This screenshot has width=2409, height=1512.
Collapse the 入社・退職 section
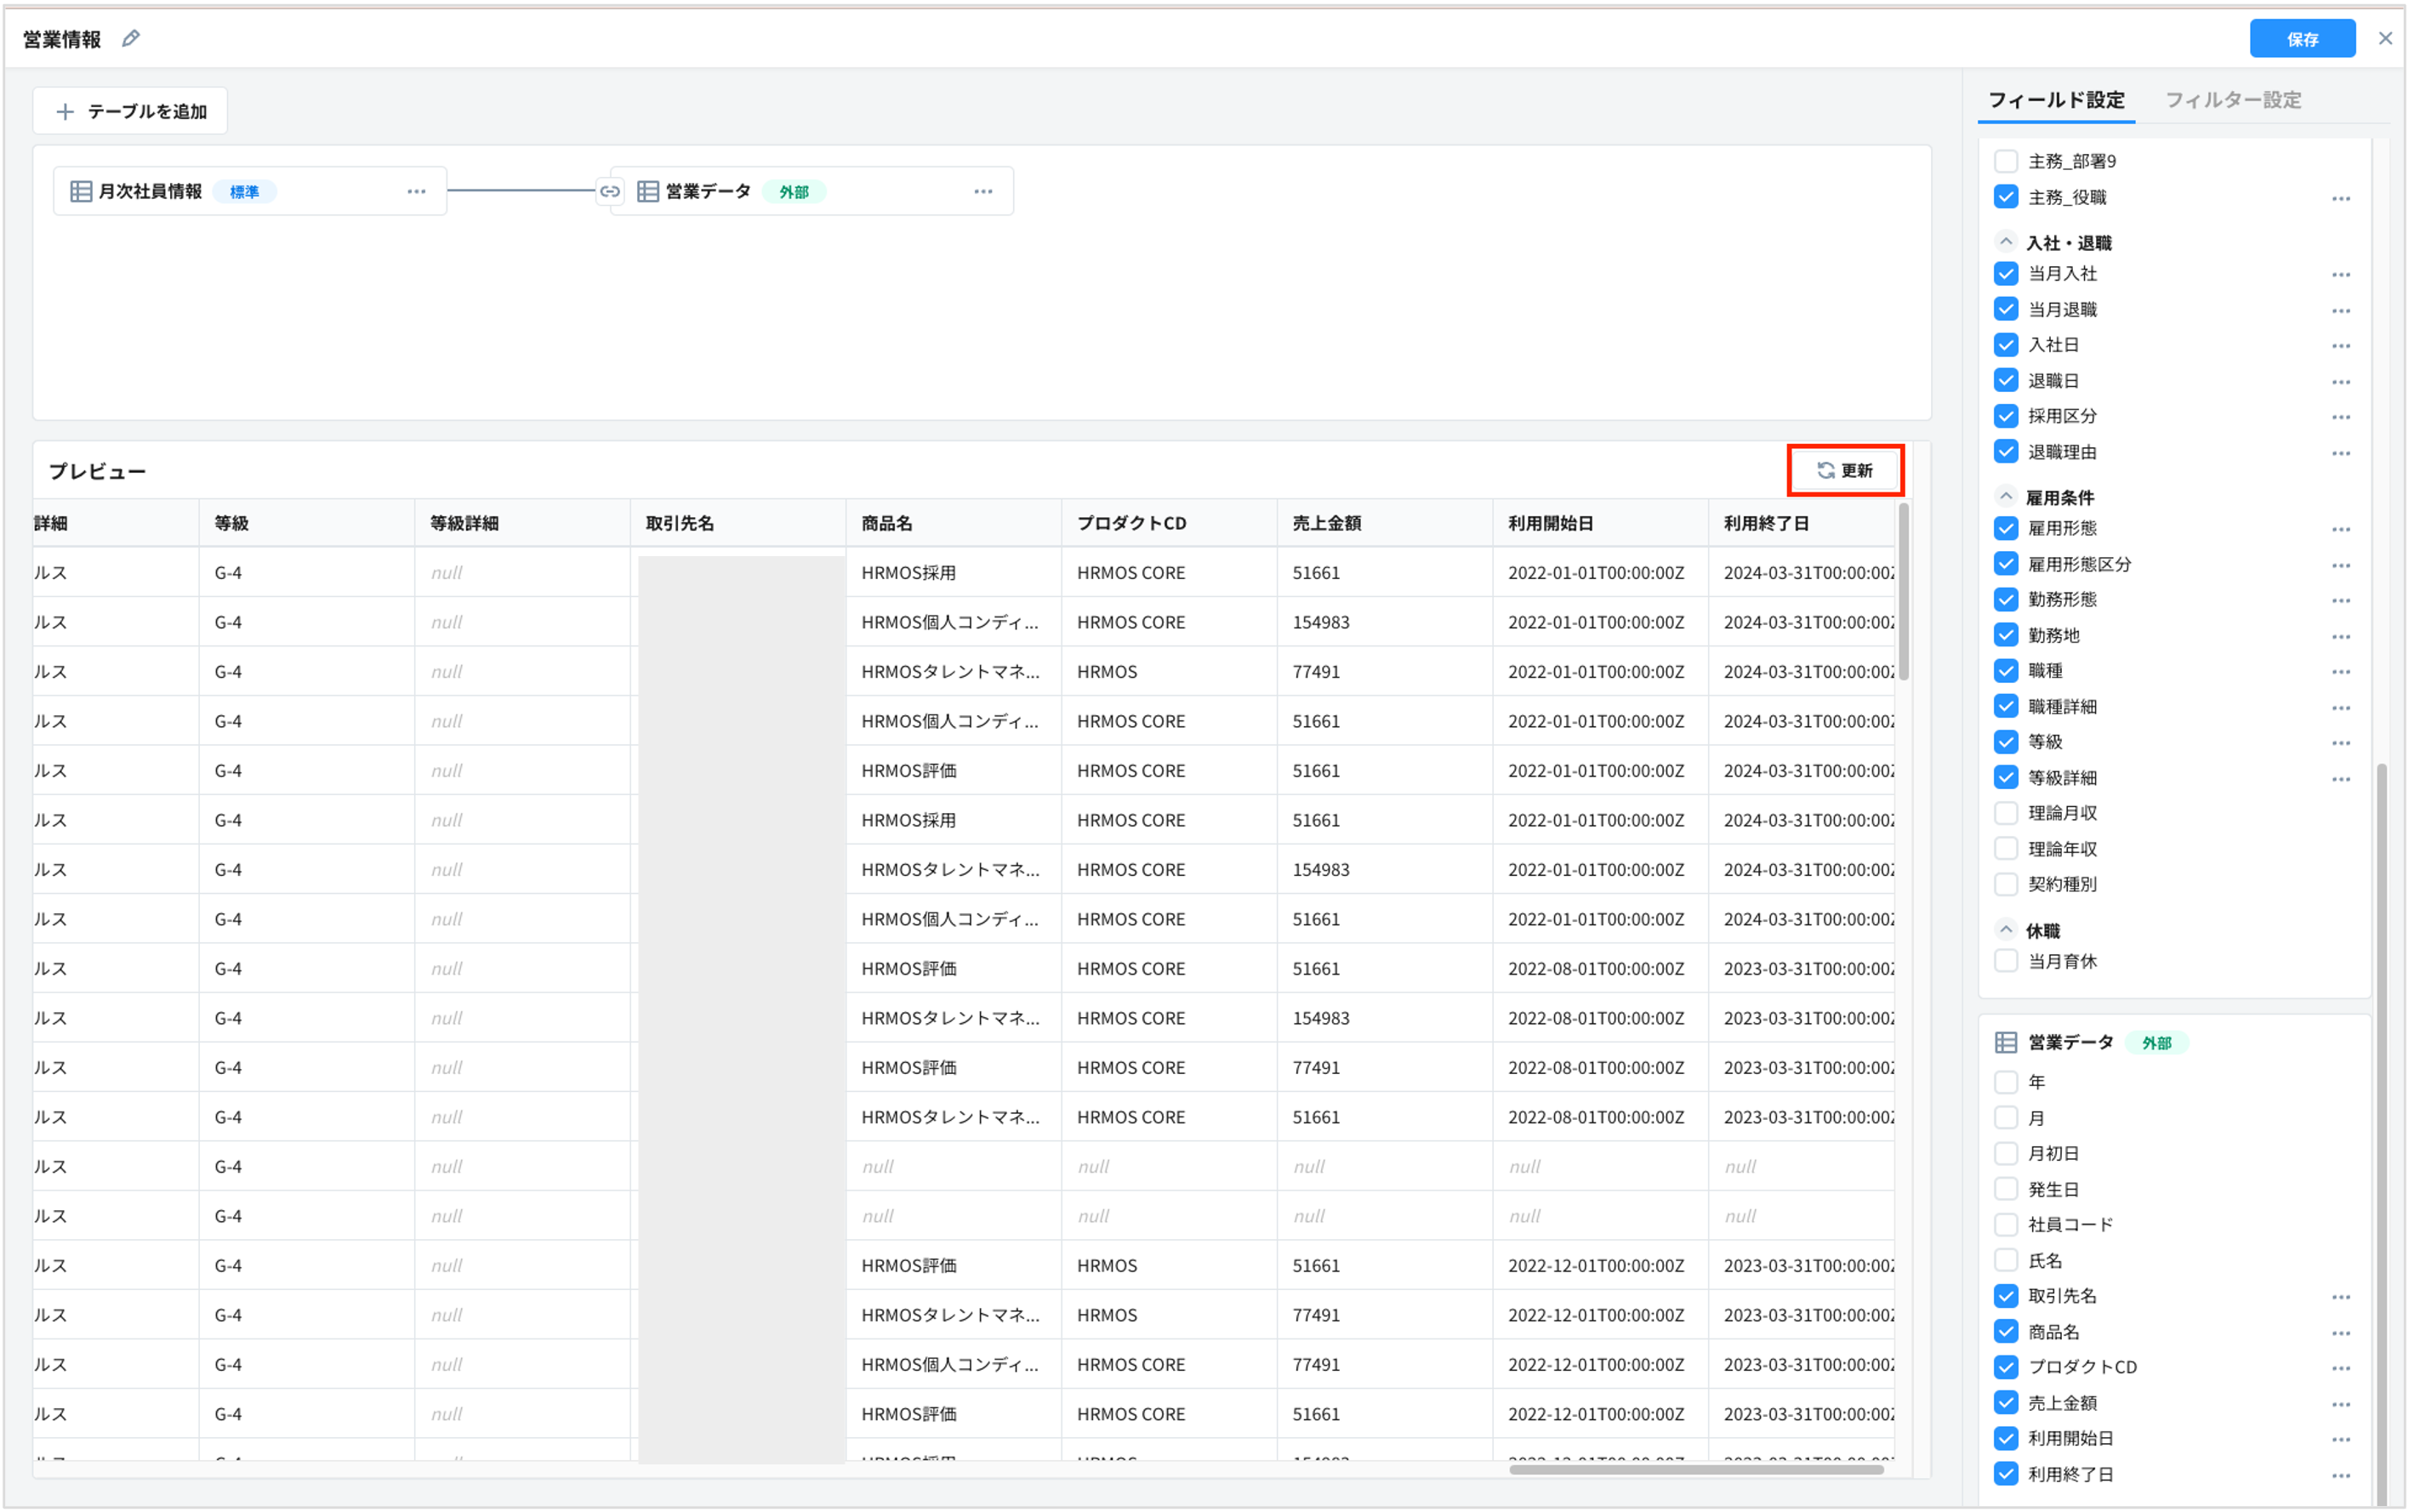2005,242
